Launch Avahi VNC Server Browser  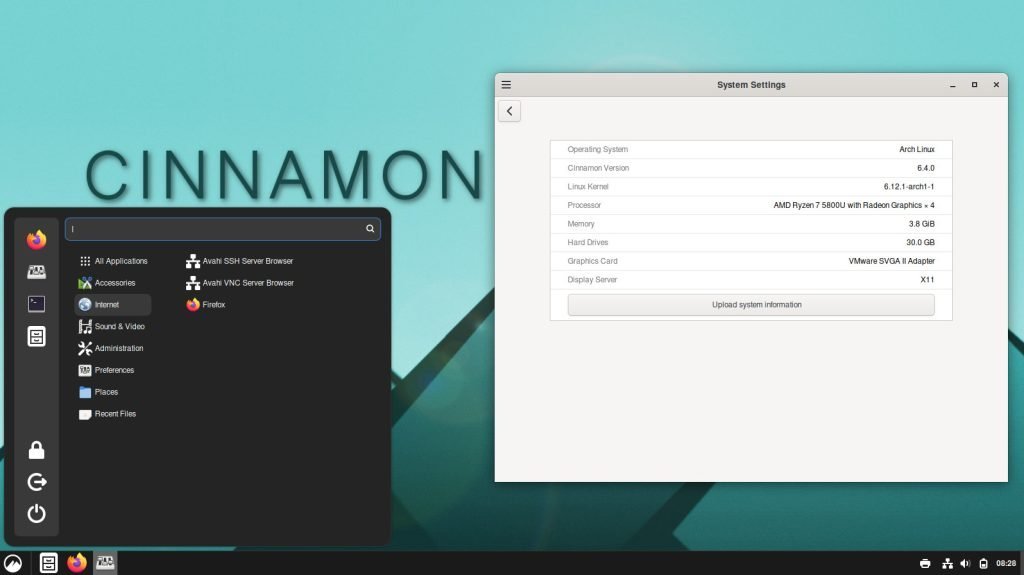point(240,283)
